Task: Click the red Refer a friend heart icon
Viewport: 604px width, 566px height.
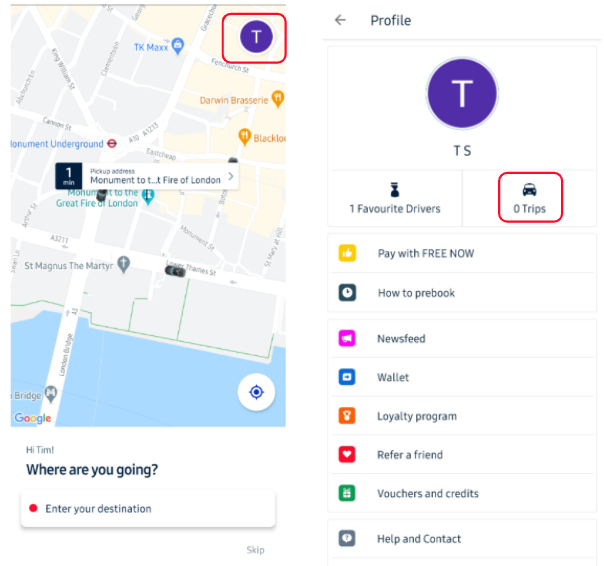Action: (347, 454)
